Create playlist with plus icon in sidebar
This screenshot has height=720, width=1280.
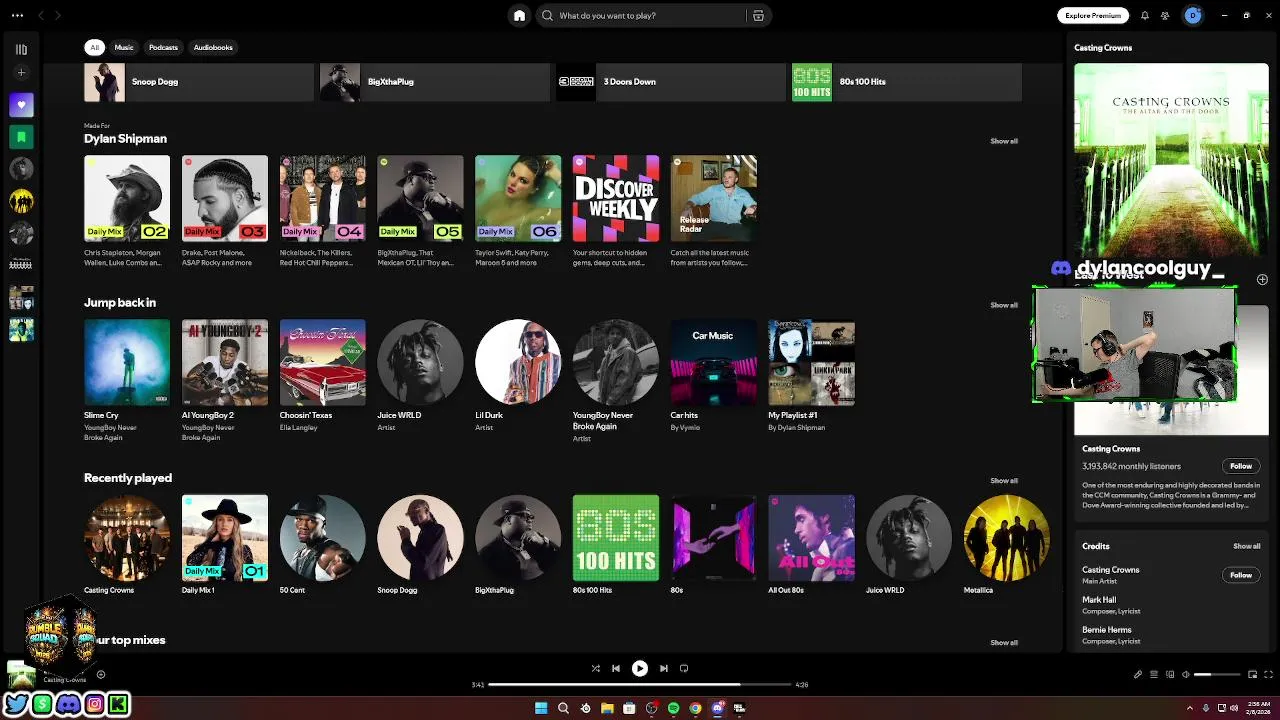point(21,73)
